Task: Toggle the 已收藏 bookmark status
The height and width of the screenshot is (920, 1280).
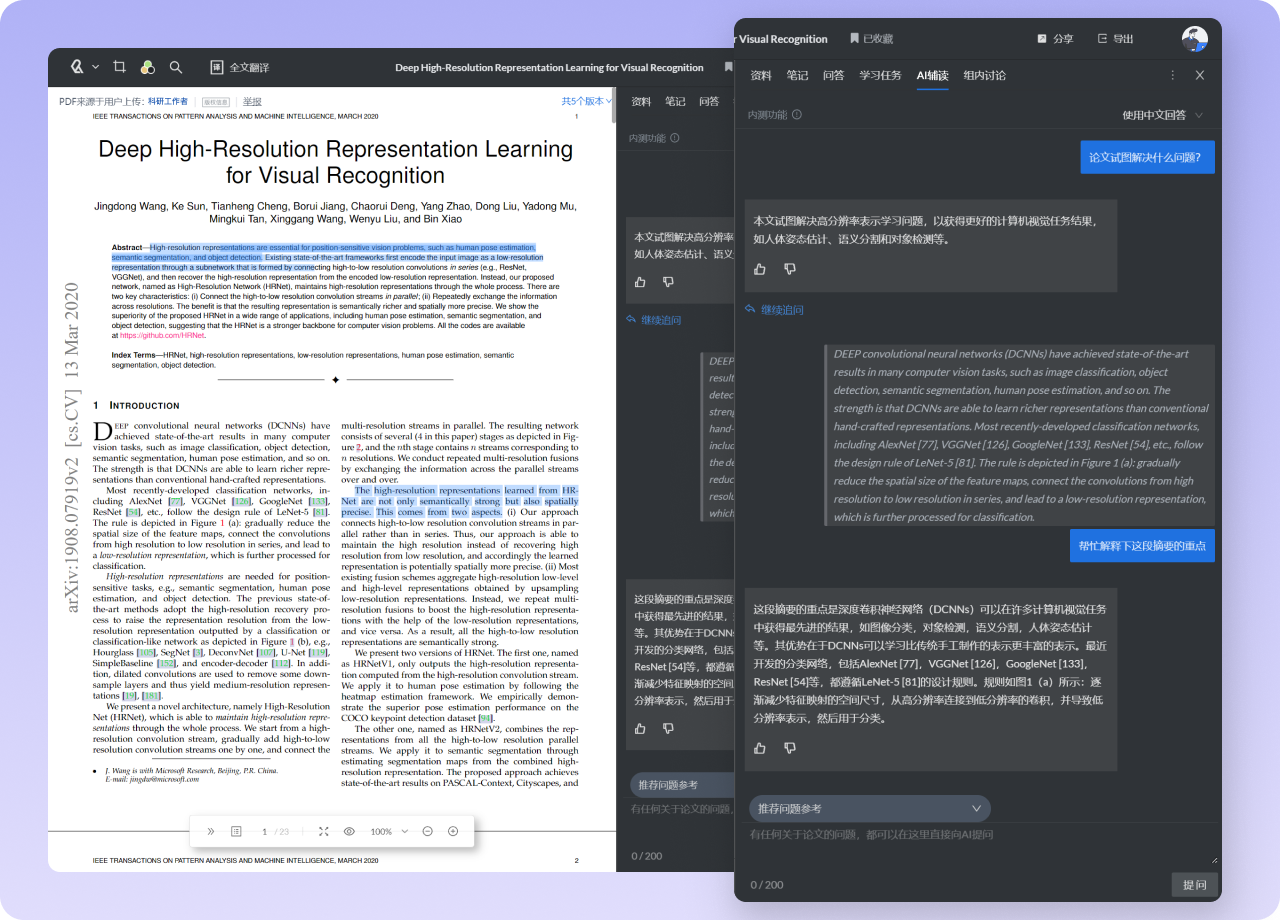Action: (871, 39)
